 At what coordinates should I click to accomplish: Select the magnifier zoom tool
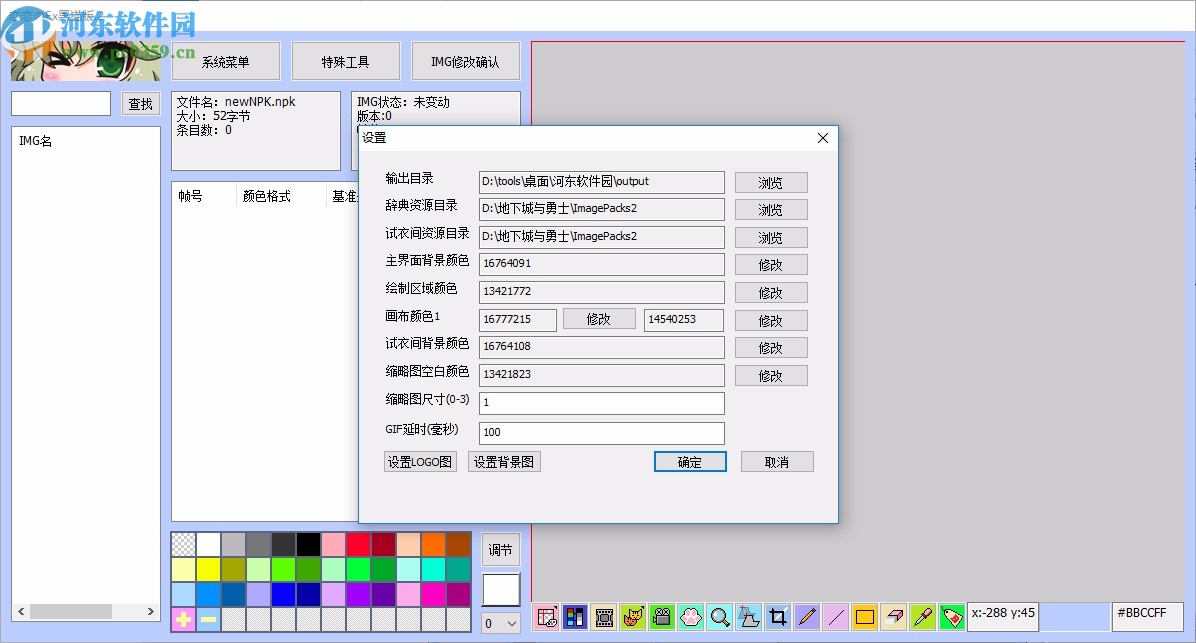pos(719,617)
